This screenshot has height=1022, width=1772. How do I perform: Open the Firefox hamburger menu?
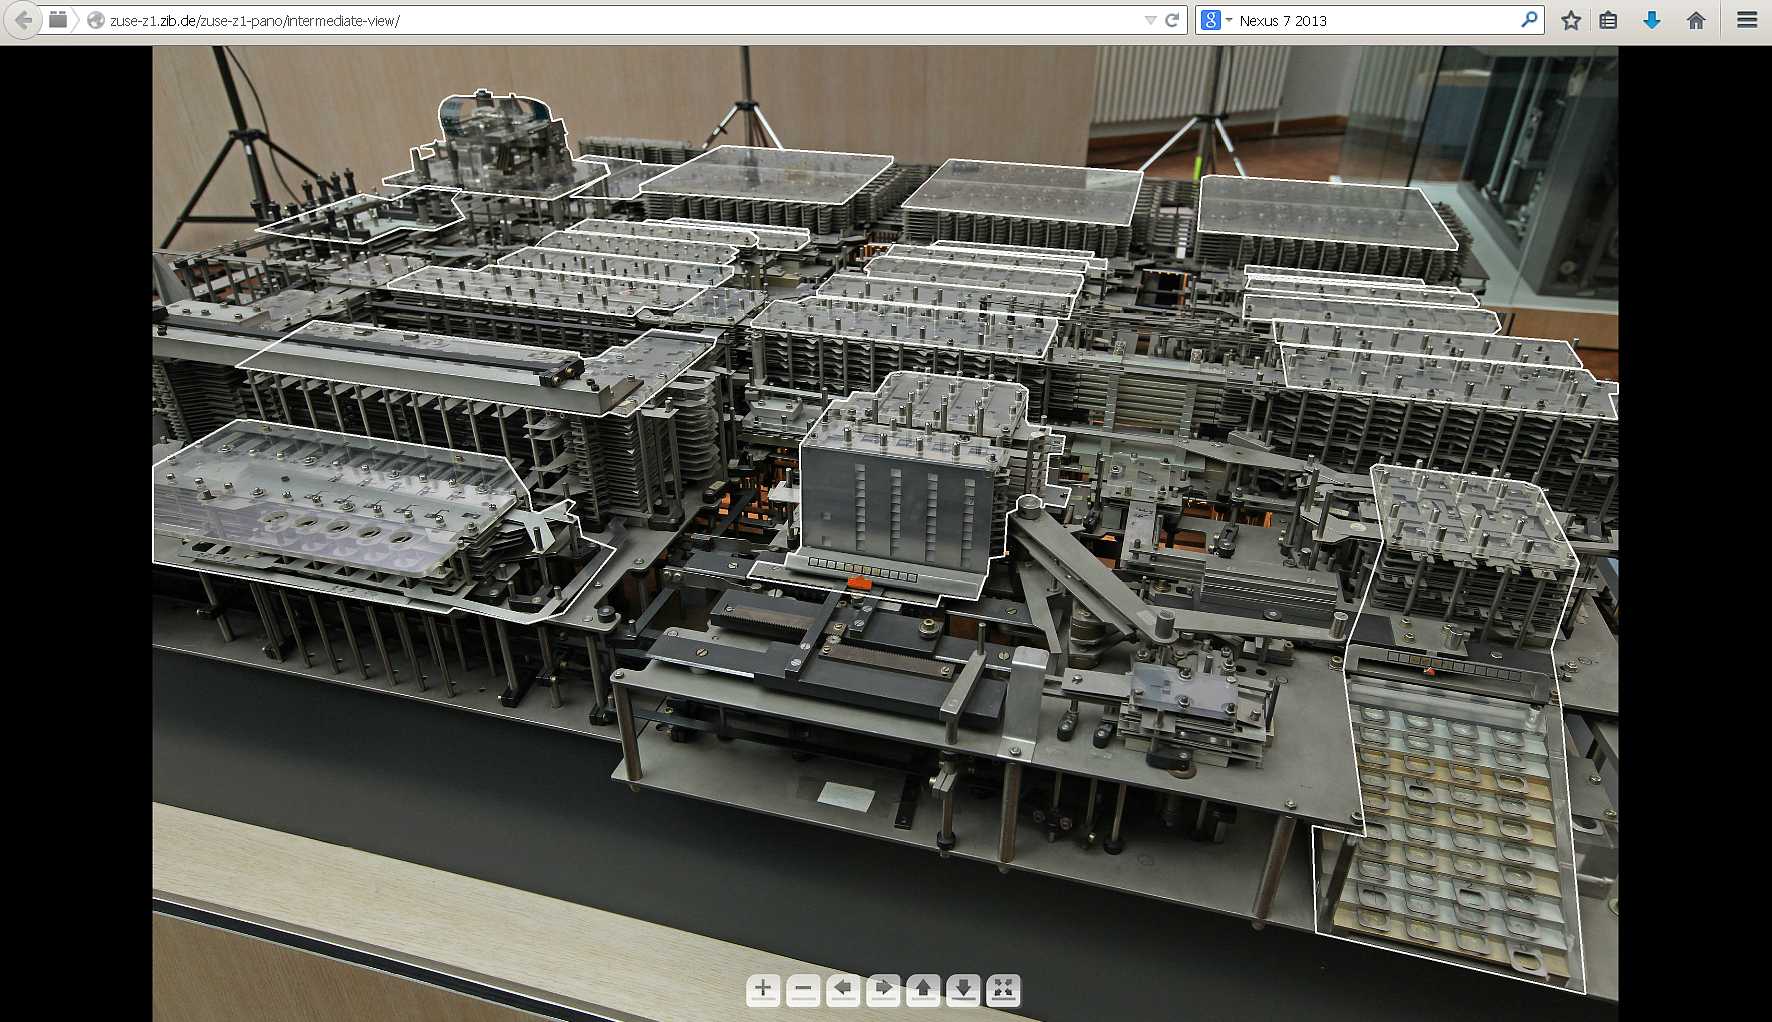(x=1747, y=20)
